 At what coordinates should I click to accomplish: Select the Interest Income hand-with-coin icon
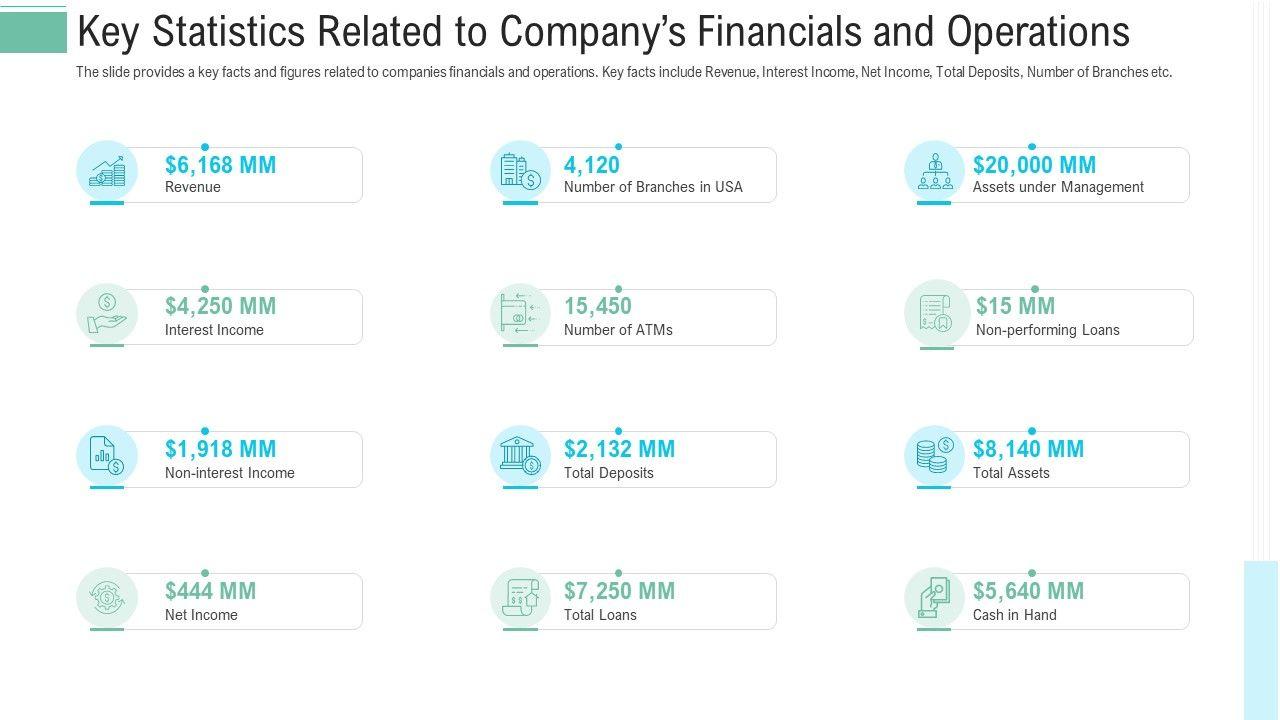pyautogui.click(x=107, y=313)
